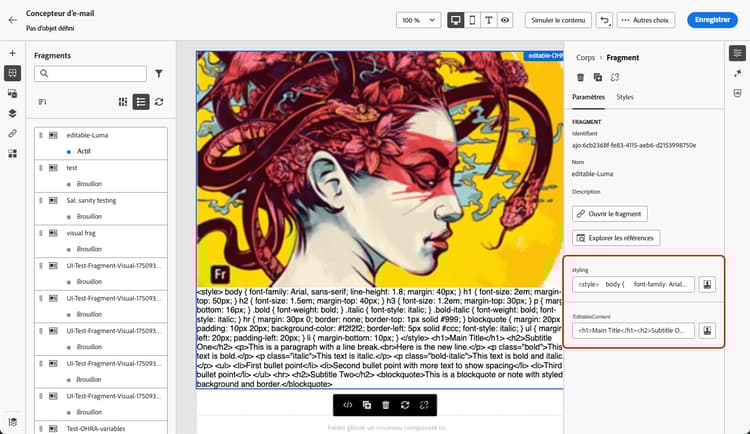The height and width of the screenshot is (434, 750).
Task: Select the editable-Luma fragment
Action: click(100, 143)
